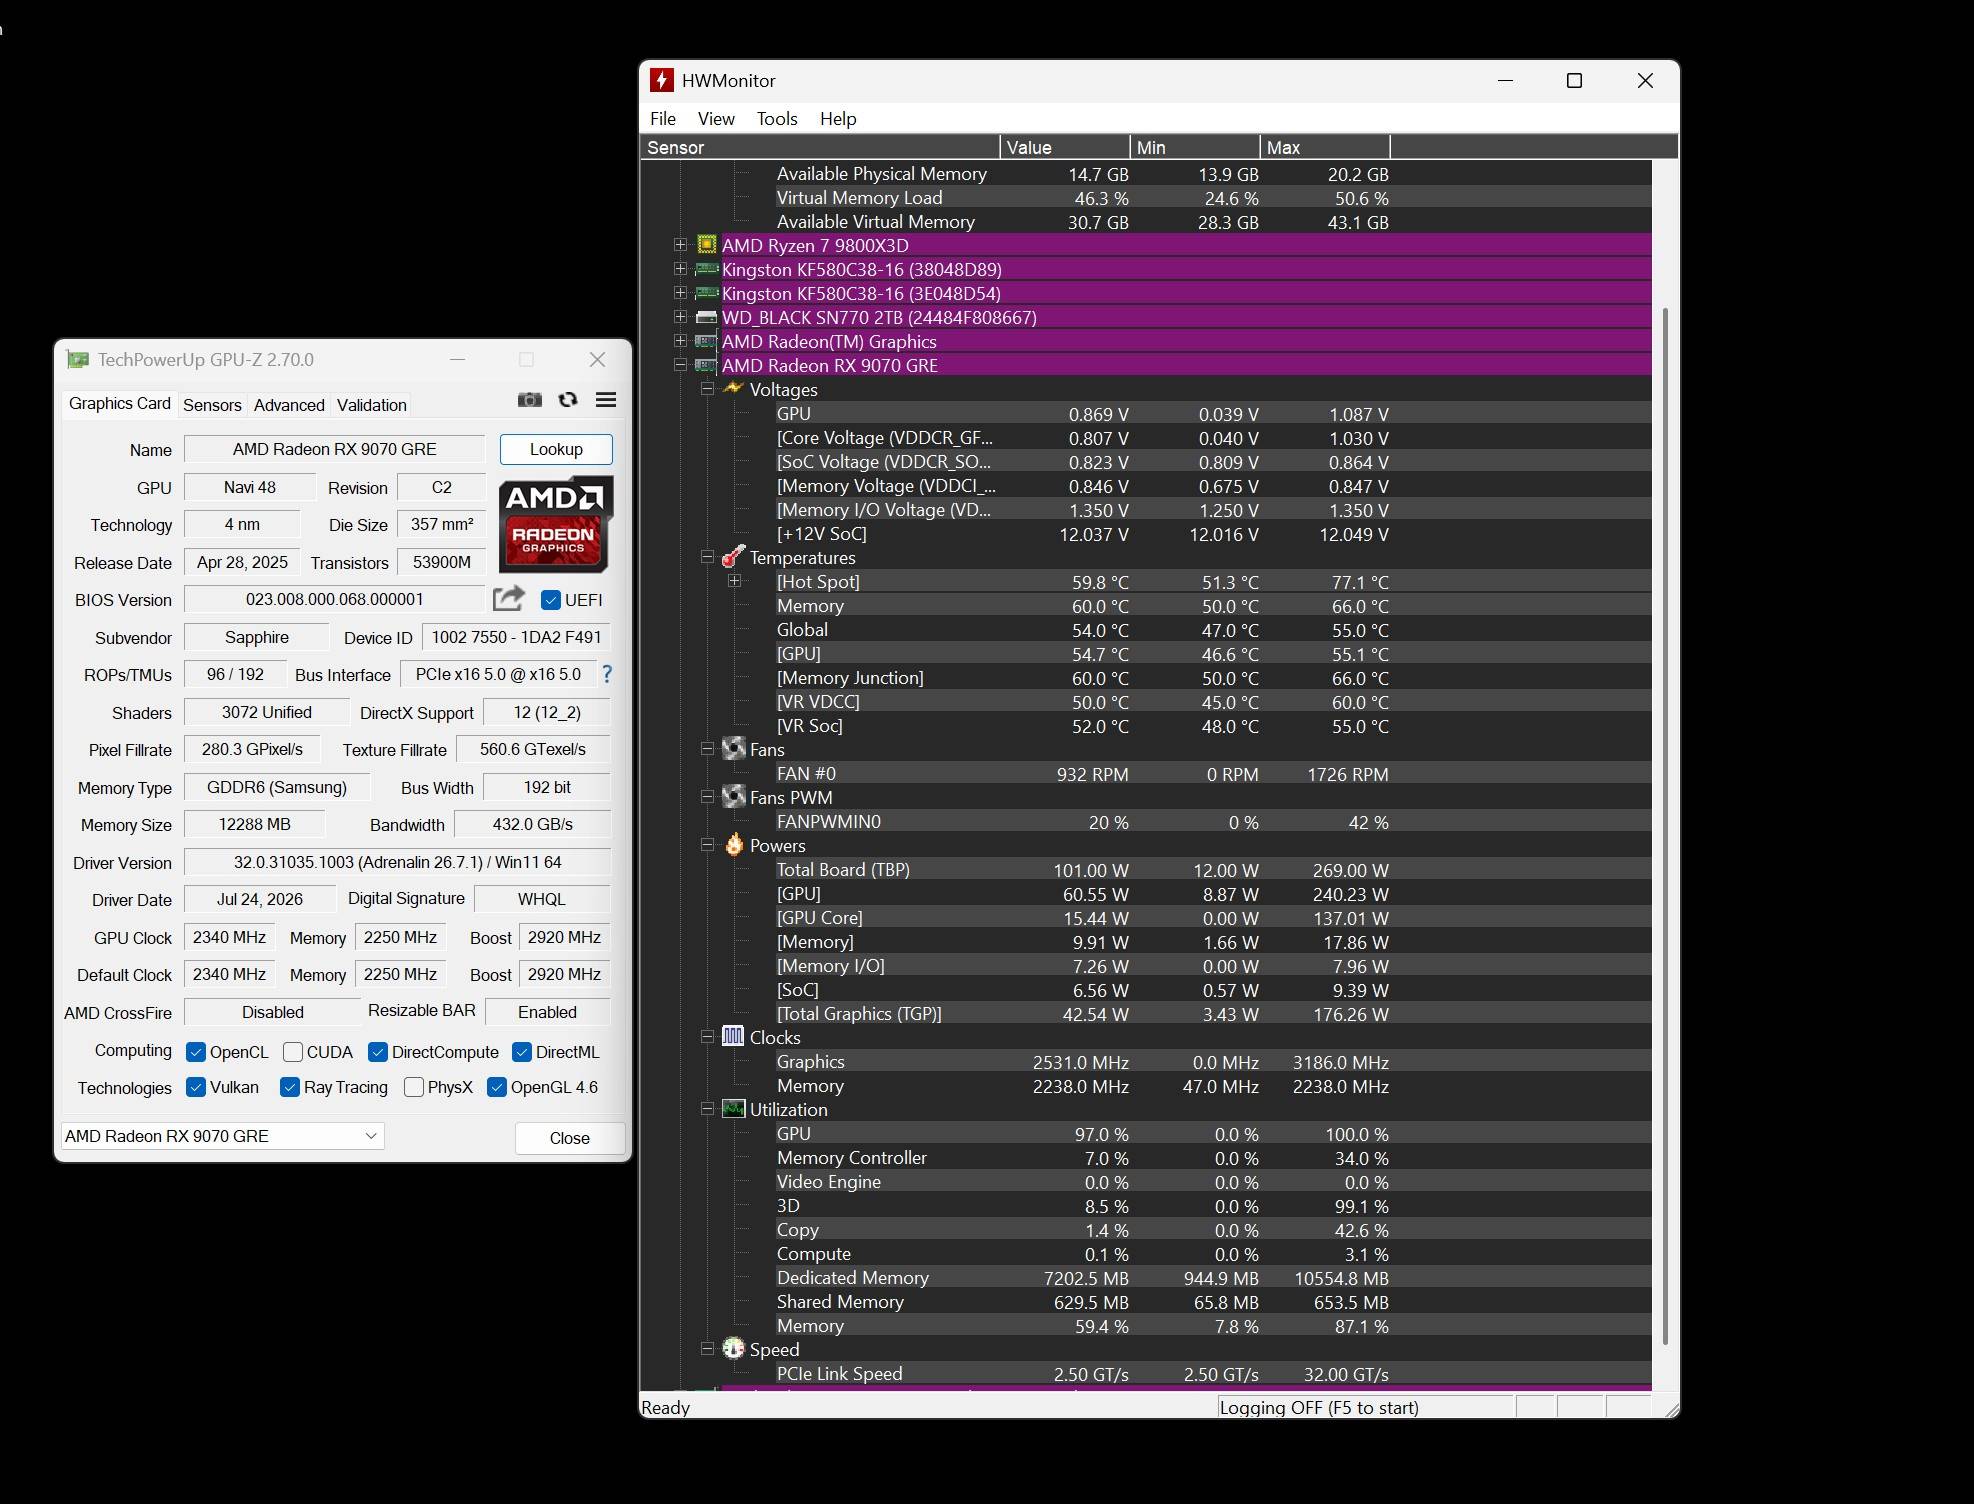Click the AMD Ryzen 7 9800X3D CPU icon
The width and height of the screenshot is (1974, 1504).
pyautogui.click(x=707, y=245)
